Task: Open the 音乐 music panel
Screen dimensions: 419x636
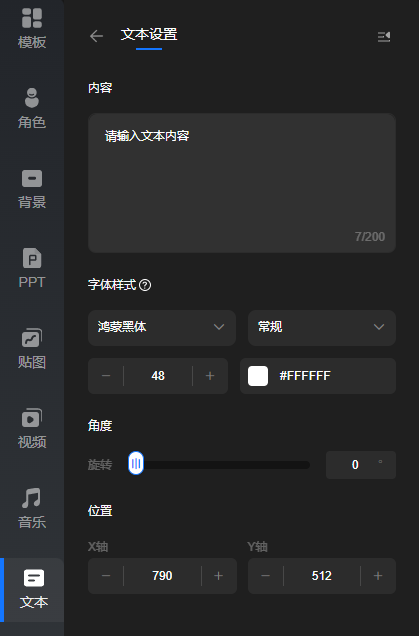Action: [32, 509]
